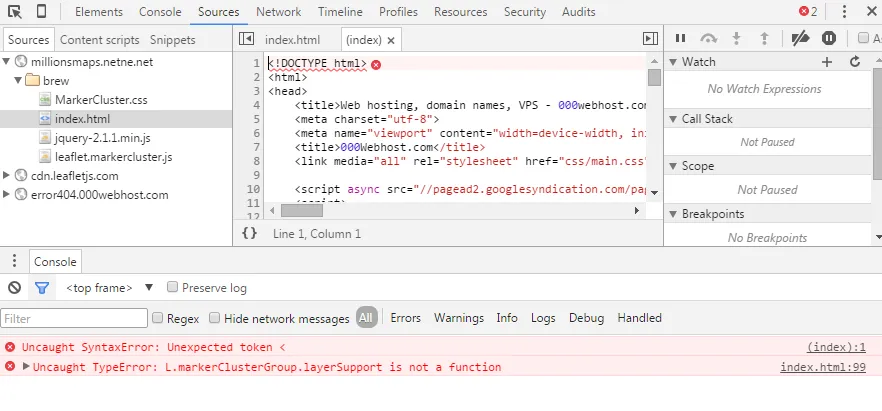Collapse millionsmaps.netne.net tree node
This screenshot has height=411, width=882.
(x=6, y=61)
